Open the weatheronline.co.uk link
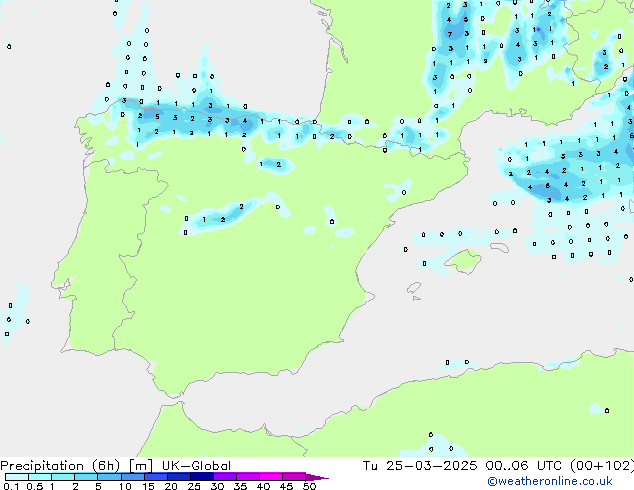The image size is (634, 490). tap(550, 481)
